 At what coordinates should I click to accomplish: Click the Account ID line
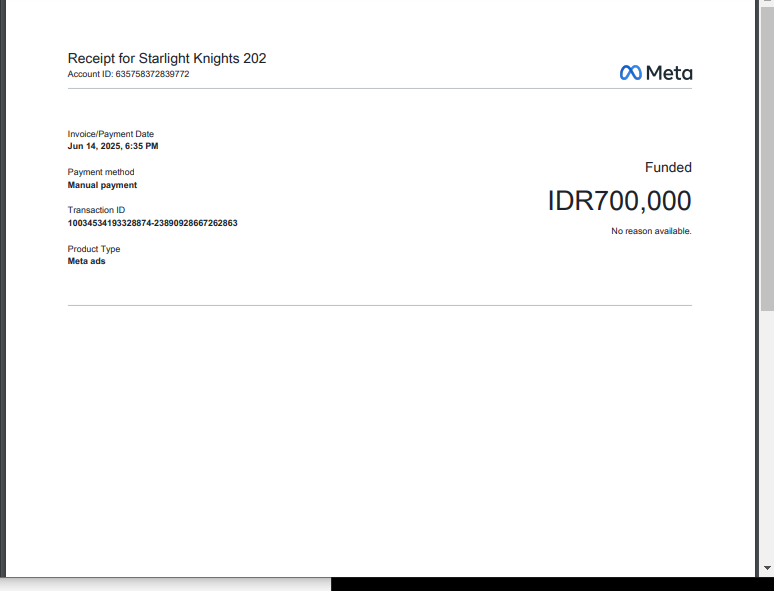[x=128, y=74]
